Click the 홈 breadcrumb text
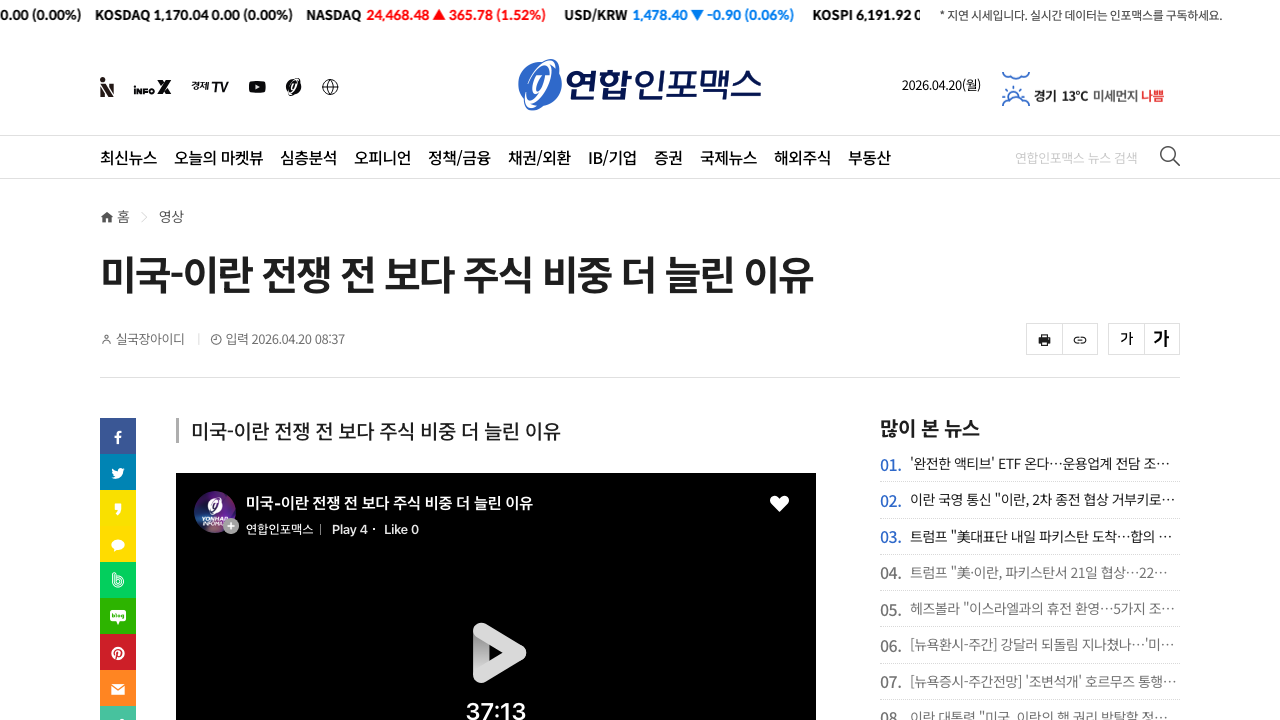This screenshot has height=720, width=1280. tap(123, 217)
